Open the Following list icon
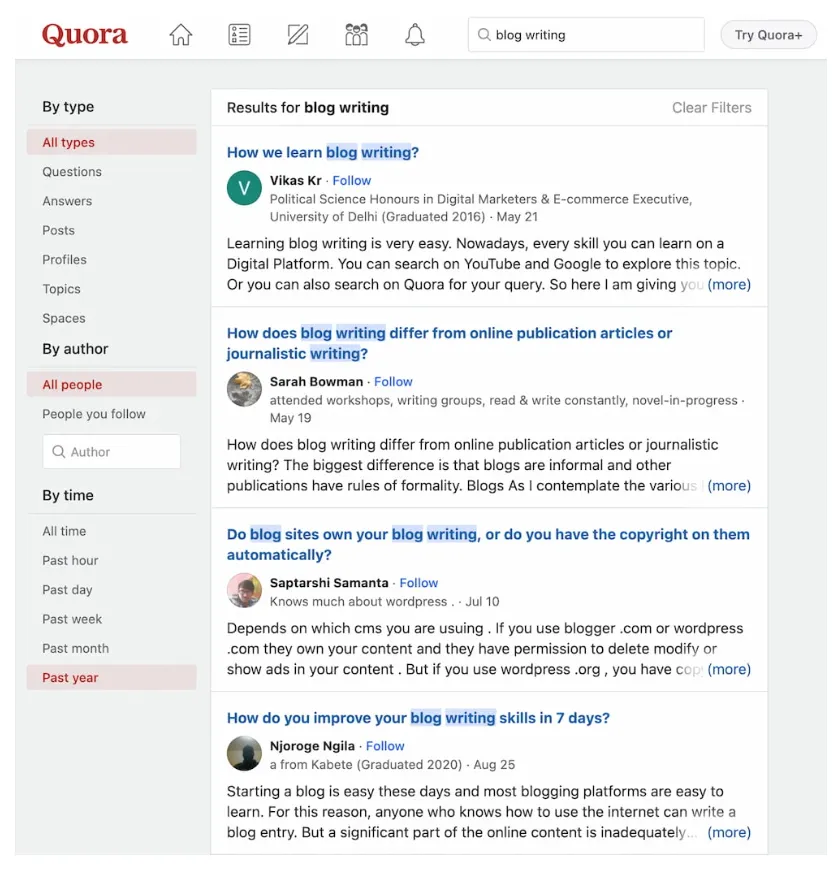Viewport: 840px width, 874px height. click(239, 35)
